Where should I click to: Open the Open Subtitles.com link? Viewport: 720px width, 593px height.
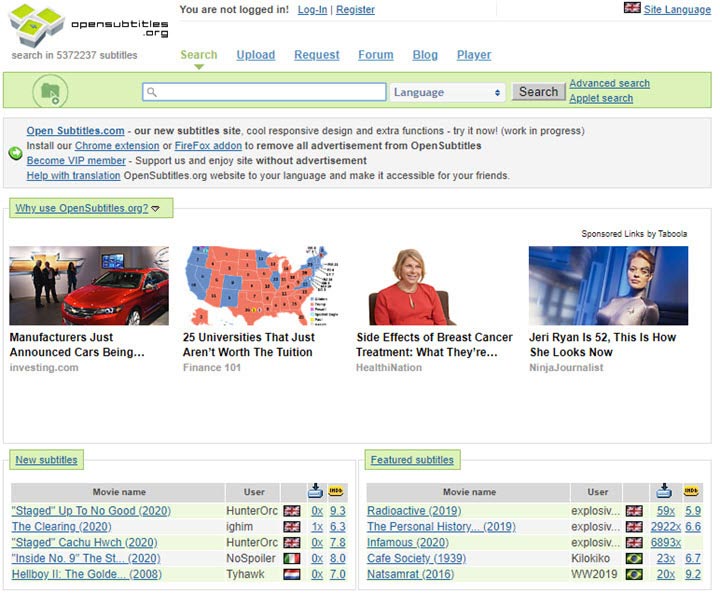click(75, 130)
